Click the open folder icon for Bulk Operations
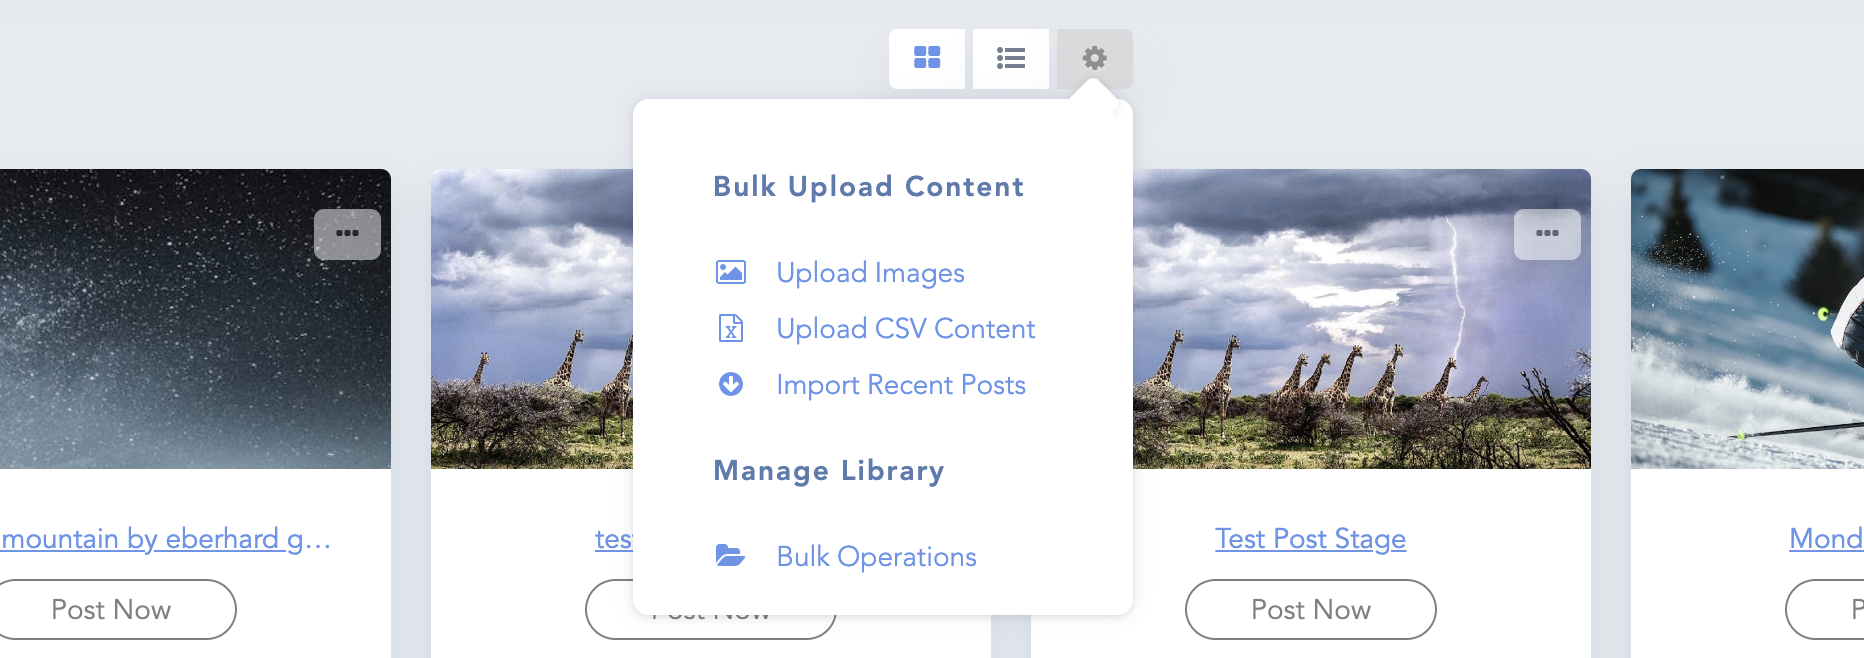1864x658 pixels. click(x=731, y=556)
